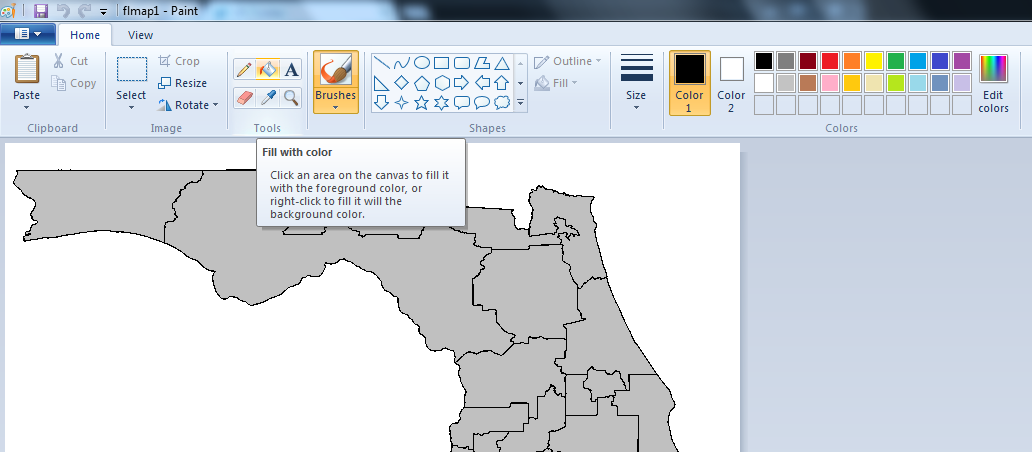The image size is (1032, 452).
Task: Click the Cut button
Action: (x=70, y=61)
